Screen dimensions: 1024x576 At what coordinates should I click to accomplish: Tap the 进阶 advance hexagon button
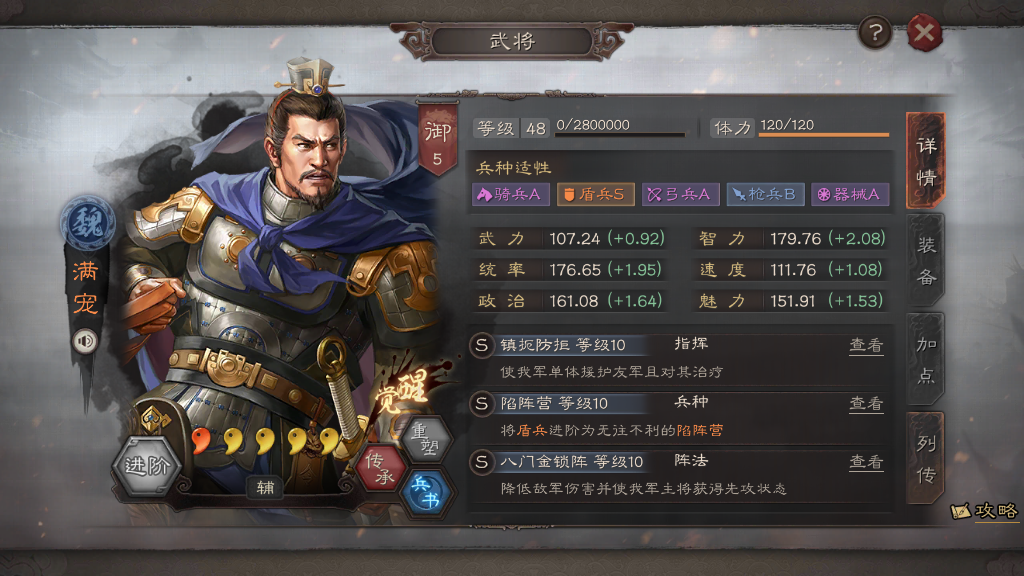pos(148,466)
